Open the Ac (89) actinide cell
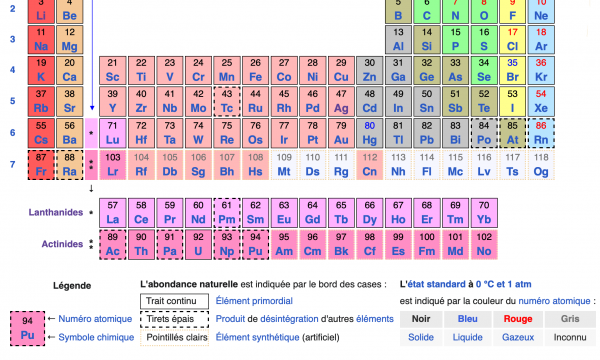Image resolution: width=600 pixels, height=360 pixels. 112,244
